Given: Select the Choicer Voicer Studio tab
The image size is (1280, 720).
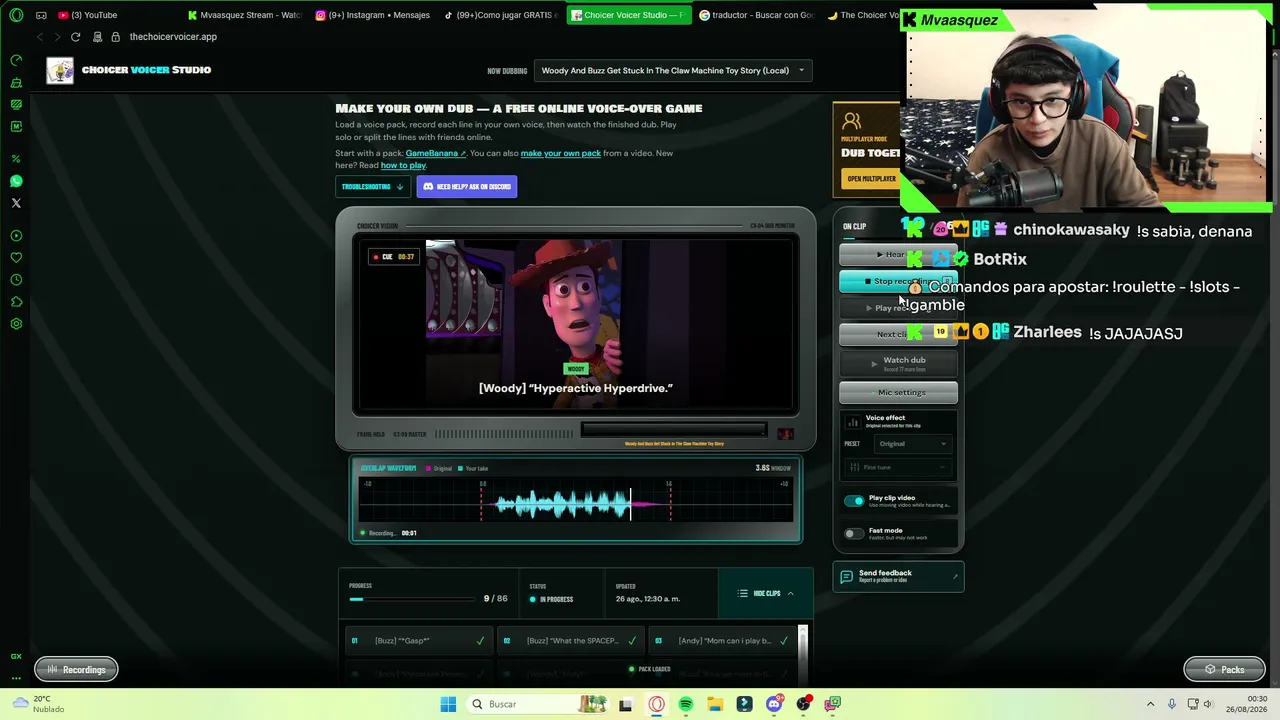Looking at the screenshot, I should click(x=628, y=15).
